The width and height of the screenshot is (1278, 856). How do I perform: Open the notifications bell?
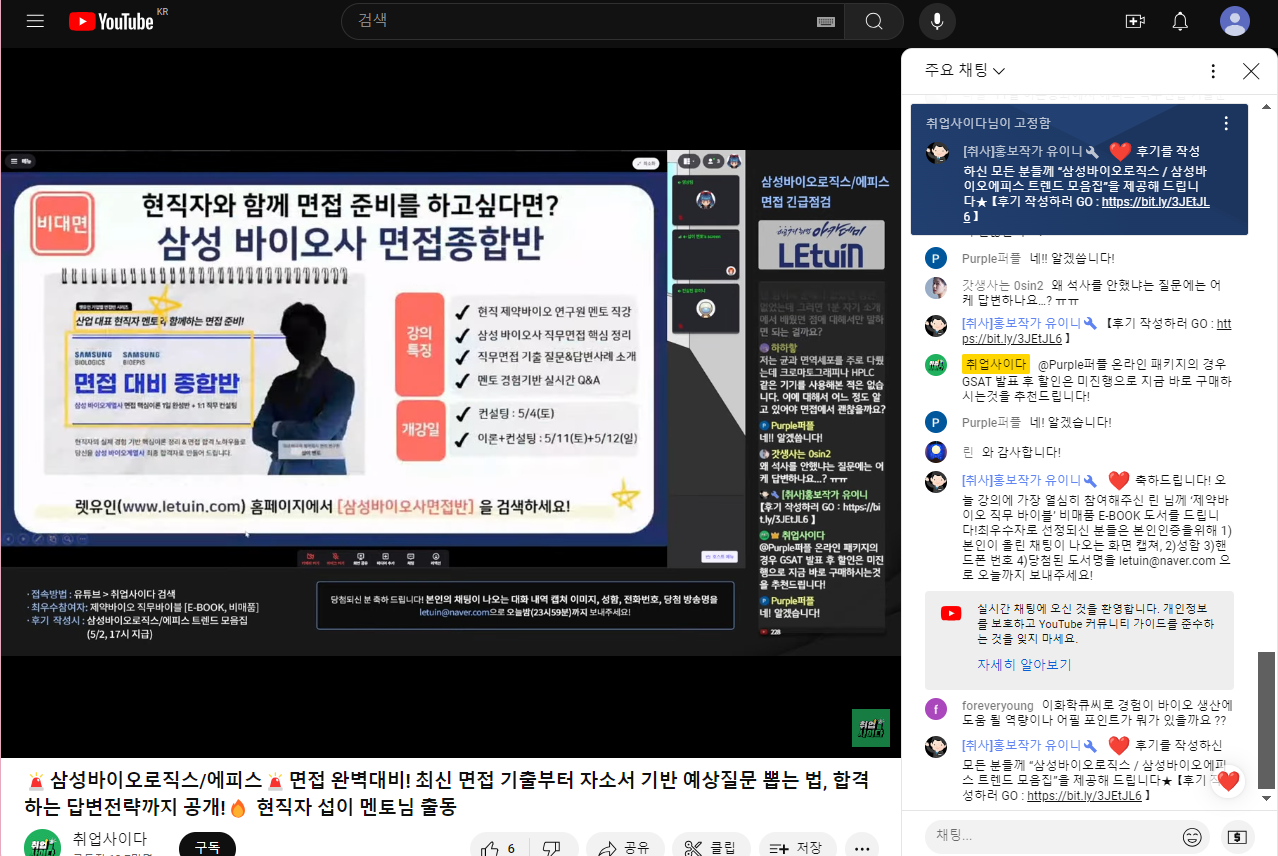click(1180, 21)
